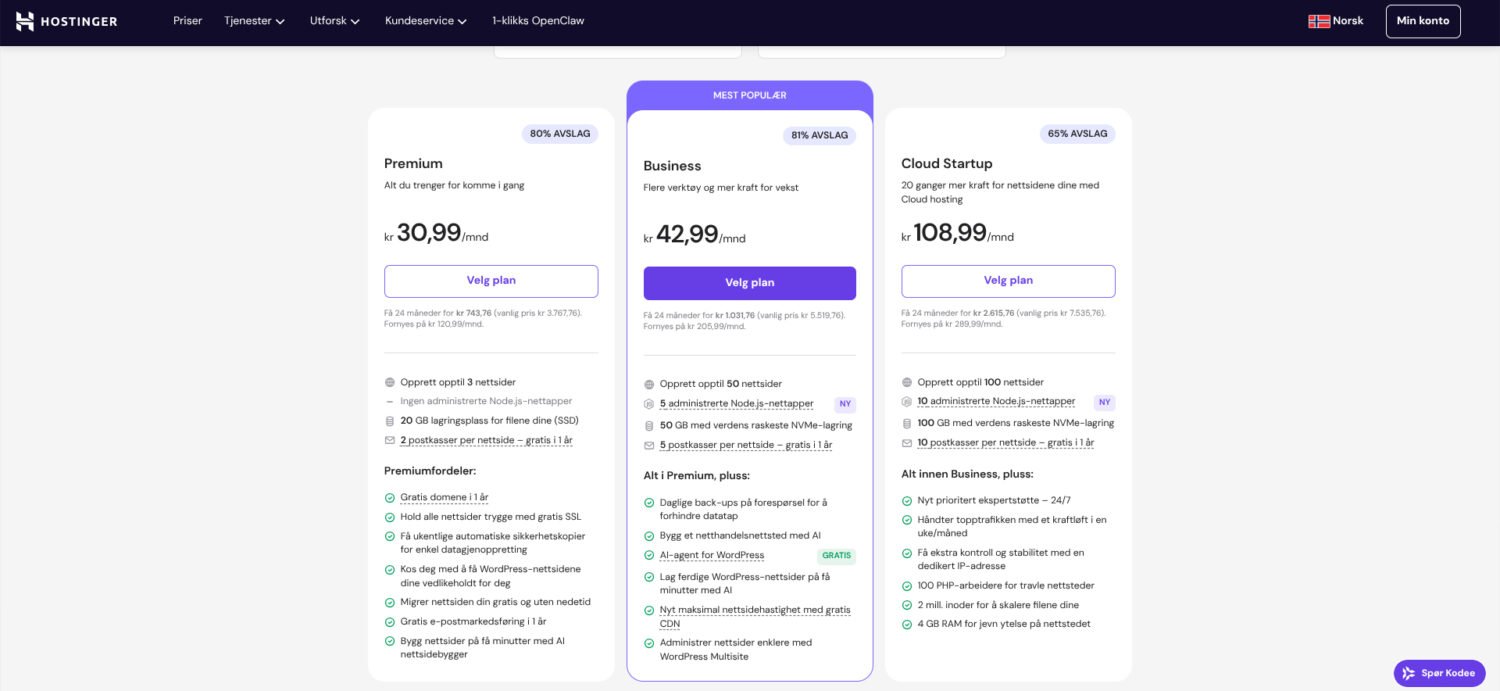Open the Priser menu item
Image resolution: width=1500 pixels, height=691 pixels.
click(x=187, y=21)
